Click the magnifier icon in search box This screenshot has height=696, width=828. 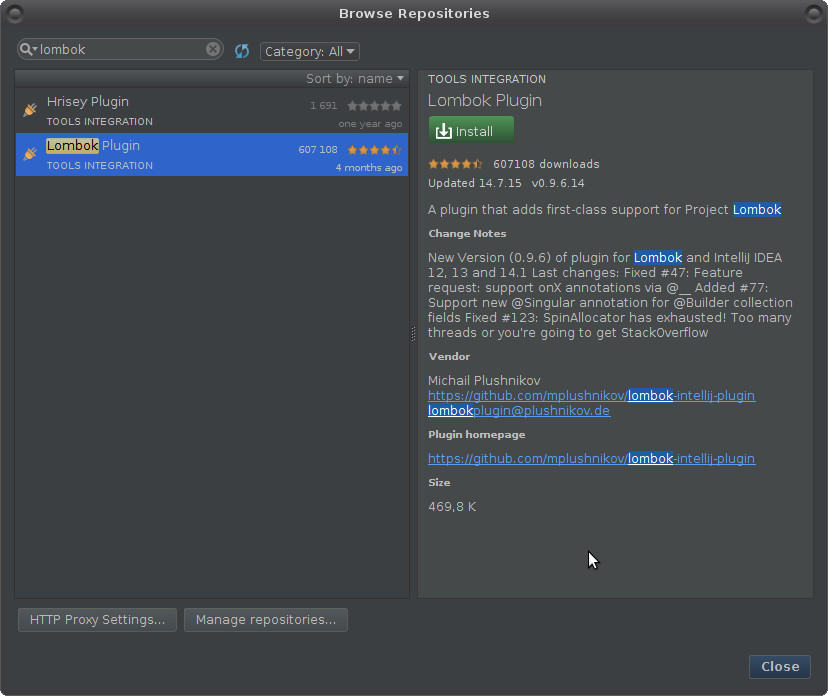[x=27, y=48]
